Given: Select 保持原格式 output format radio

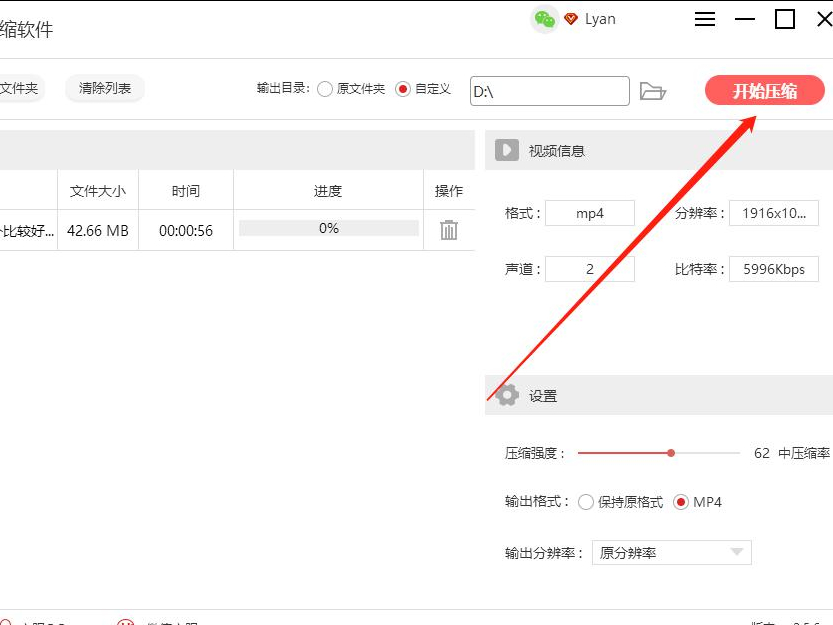Looking at the screenshot, I should tap(585, 502).
